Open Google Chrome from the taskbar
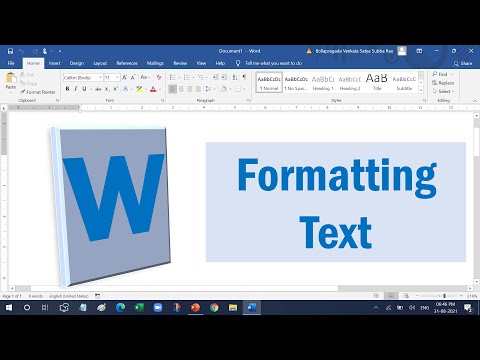This screenshot has width=480, height=360. click(214, 308)
